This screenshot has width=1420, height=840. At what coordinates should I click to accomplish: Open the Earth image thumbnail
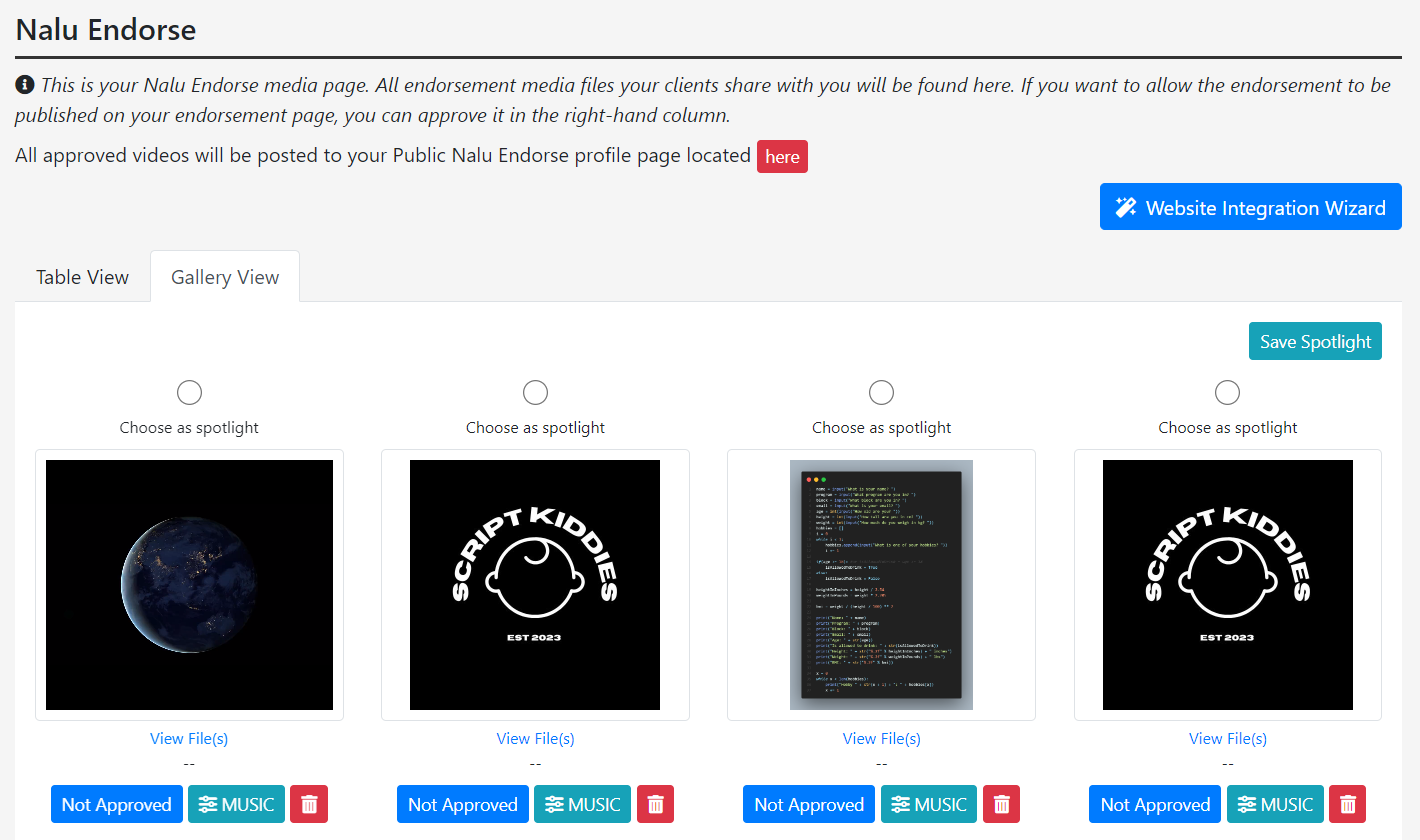coord(189,585)
